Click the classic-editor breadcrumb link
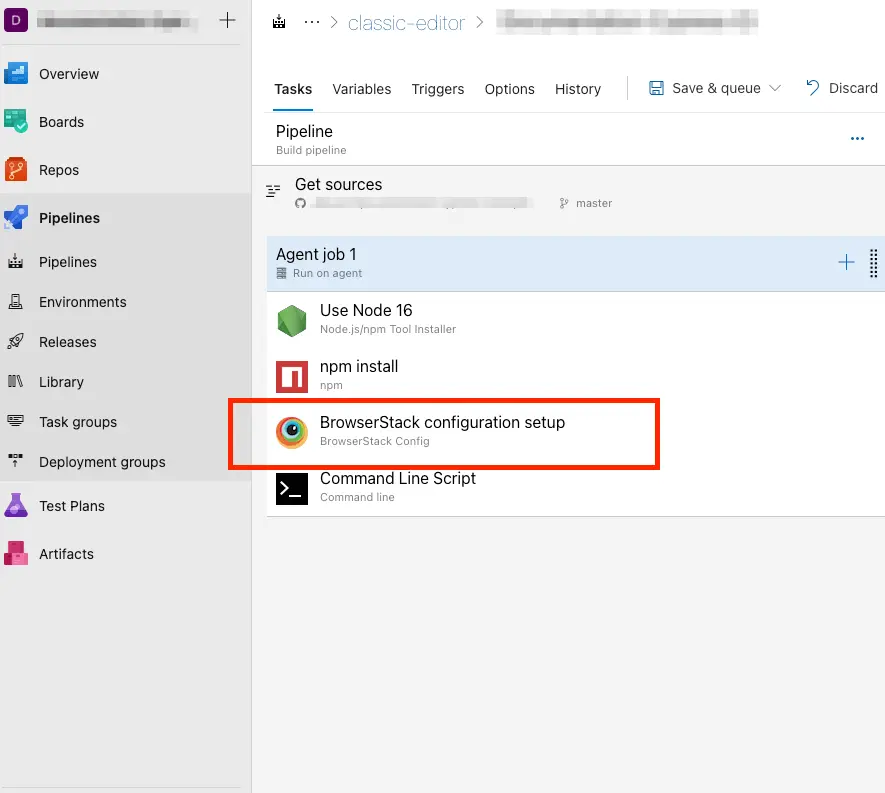885x793 pixels. (406, 23)
